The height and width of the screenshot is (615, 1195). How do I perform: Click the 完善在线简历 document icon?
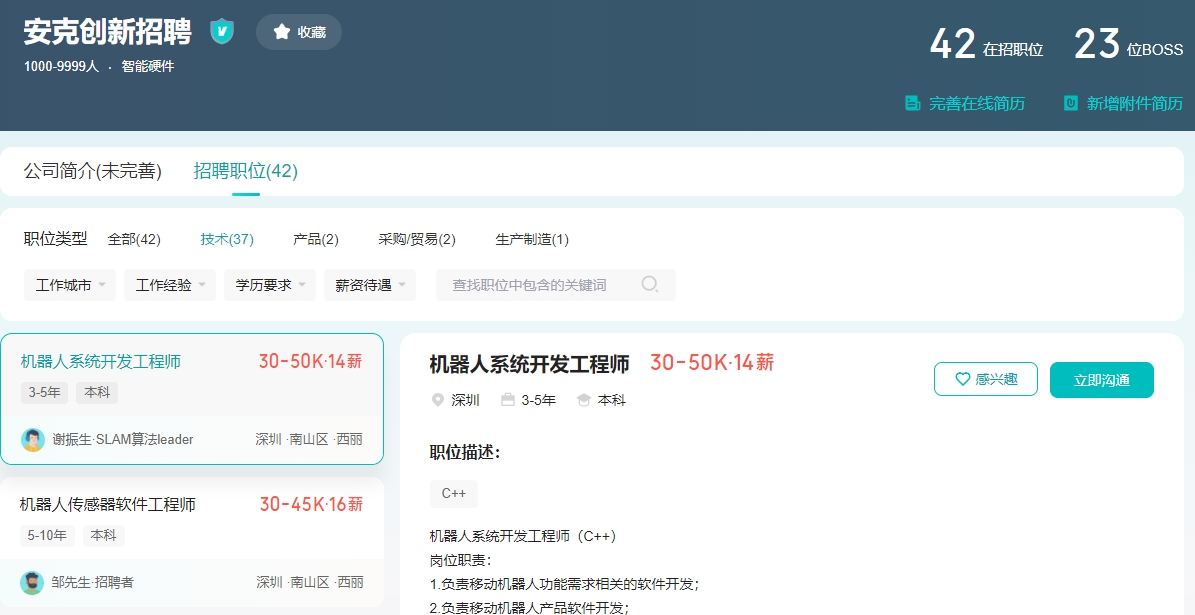point(912,103)
